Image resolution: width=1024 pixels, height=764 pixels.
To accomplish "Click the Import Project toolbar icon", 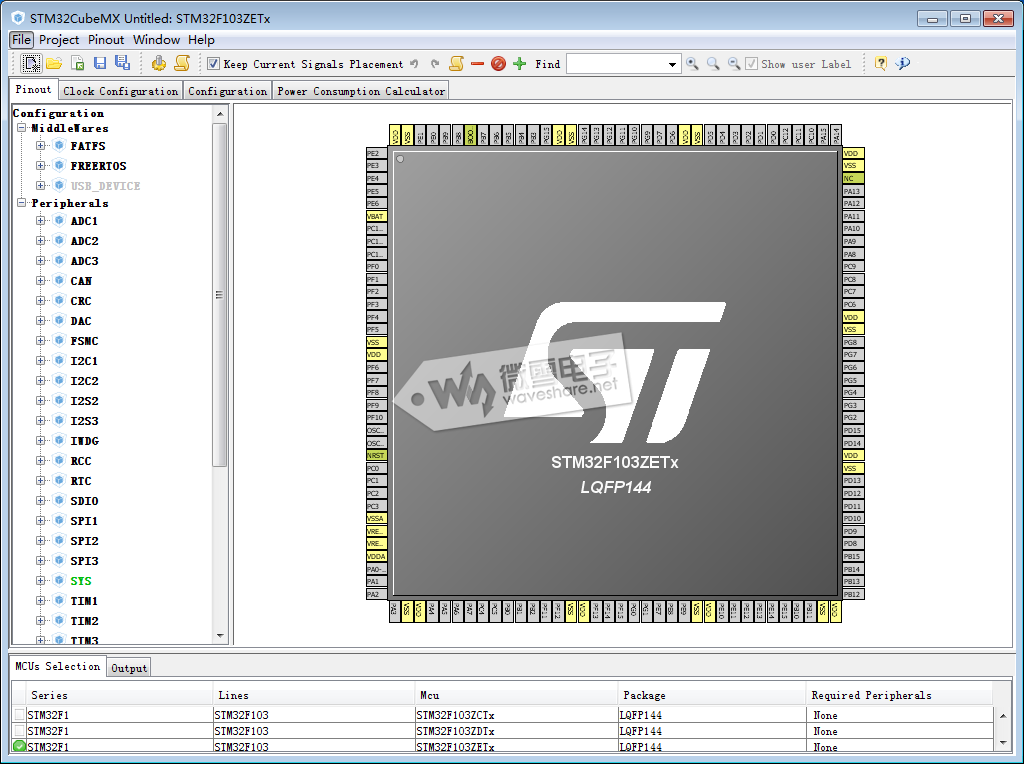I will pos(78,63).
